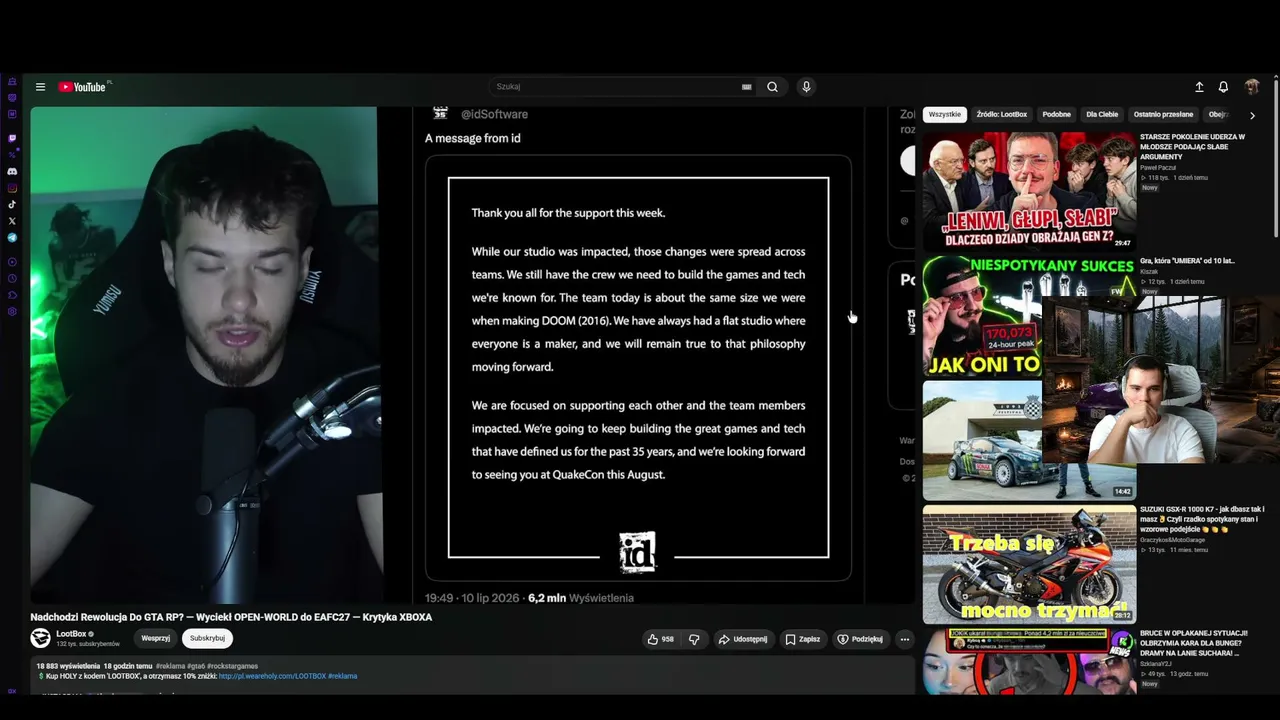Like the video with 958 likes
This screenshot has height=720, width=1280.
click(x=660, y=639)
